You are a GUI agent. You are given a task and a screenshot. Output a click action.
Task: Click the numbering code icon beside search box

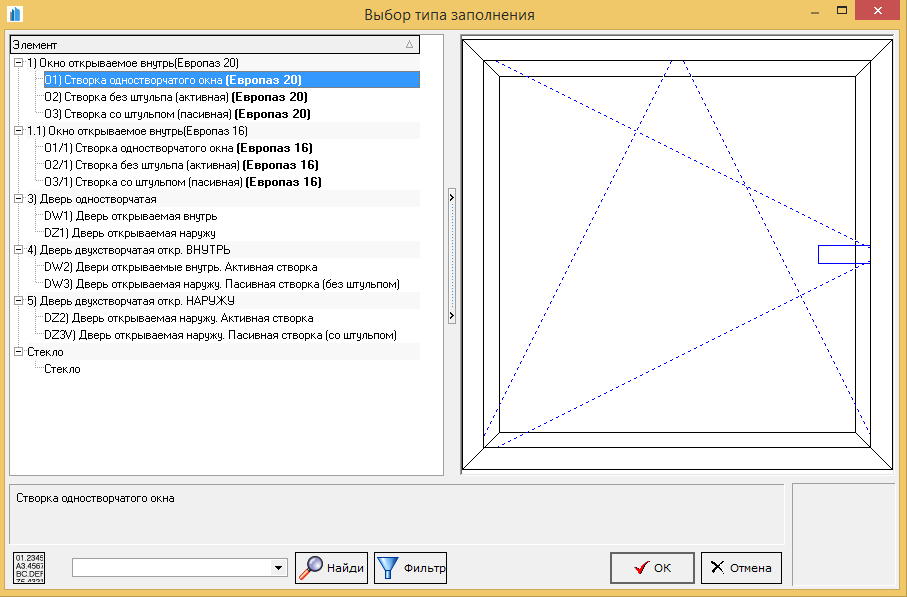(29, 567)
